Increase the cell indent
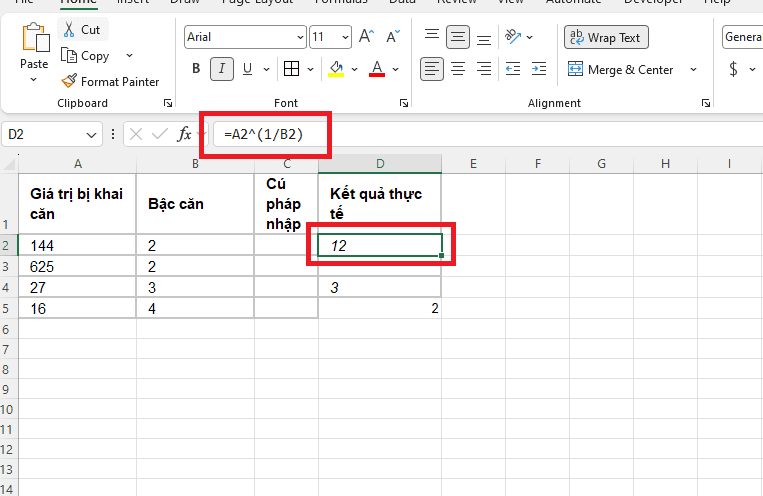Screen dimensions: 763x496 pos(539,69)
